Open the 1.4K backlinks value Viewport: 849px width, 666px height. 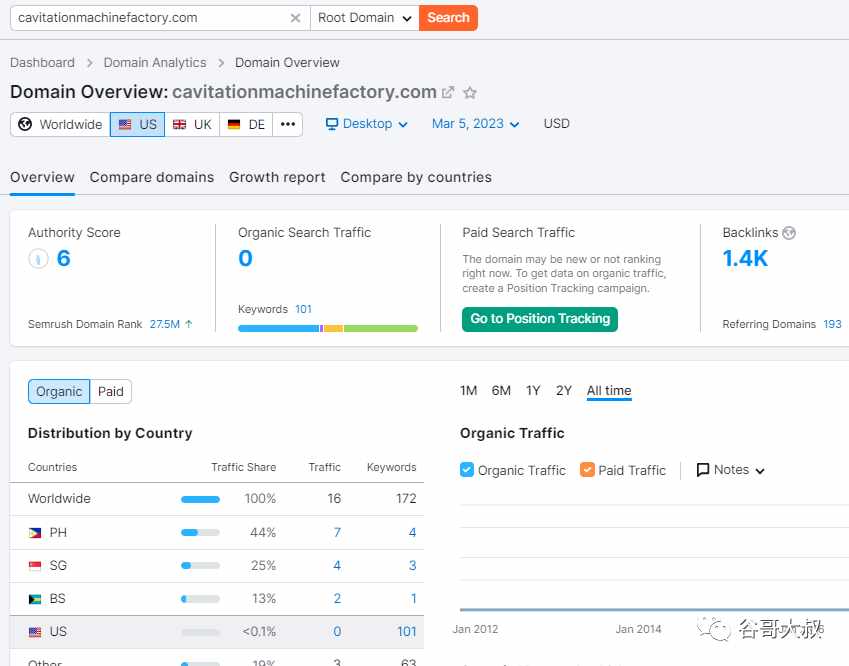coord(745,259)
